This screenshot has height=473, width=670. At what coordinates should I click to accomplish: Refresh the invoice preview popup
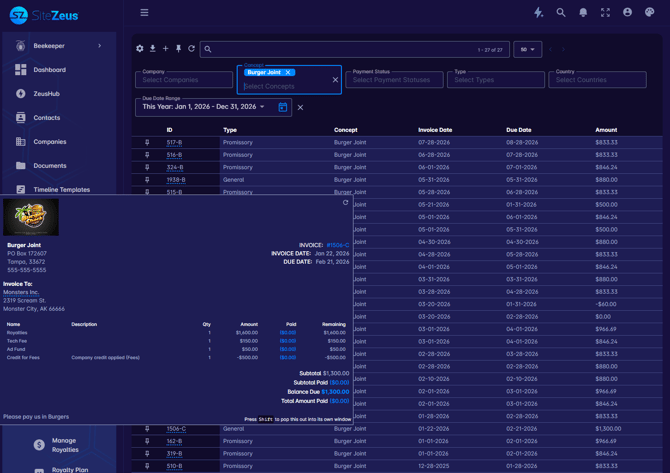[345, 203]
